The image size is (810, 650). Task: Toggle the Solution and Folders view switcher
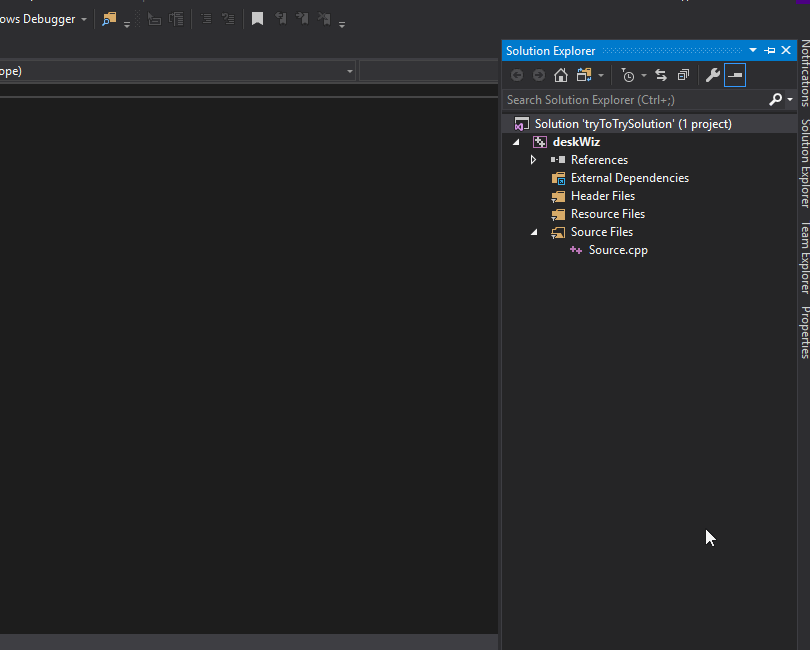pos(585,75)
